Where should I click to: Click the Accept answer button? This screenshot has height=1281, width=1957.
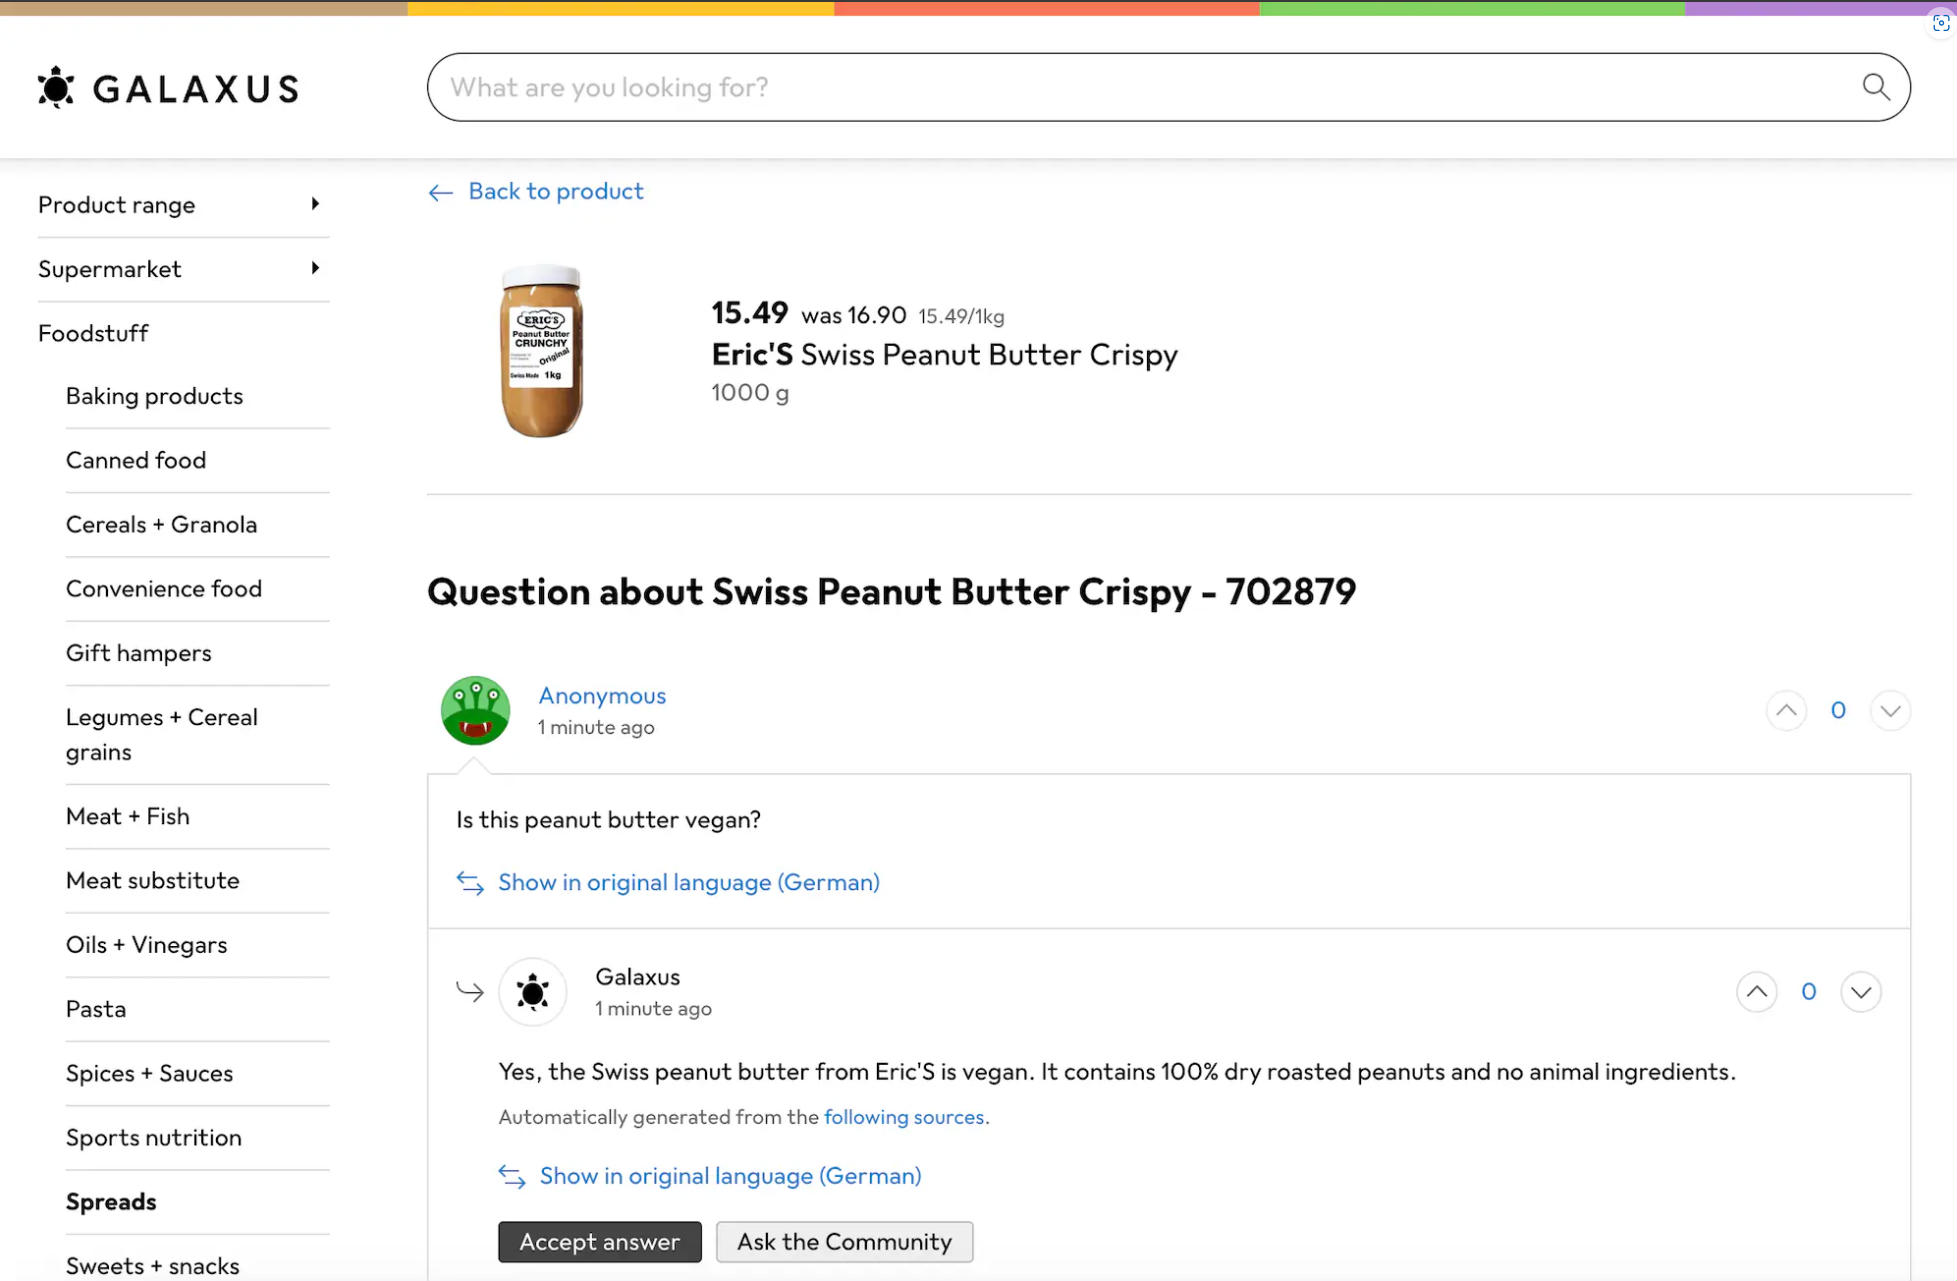point(600,1242)
